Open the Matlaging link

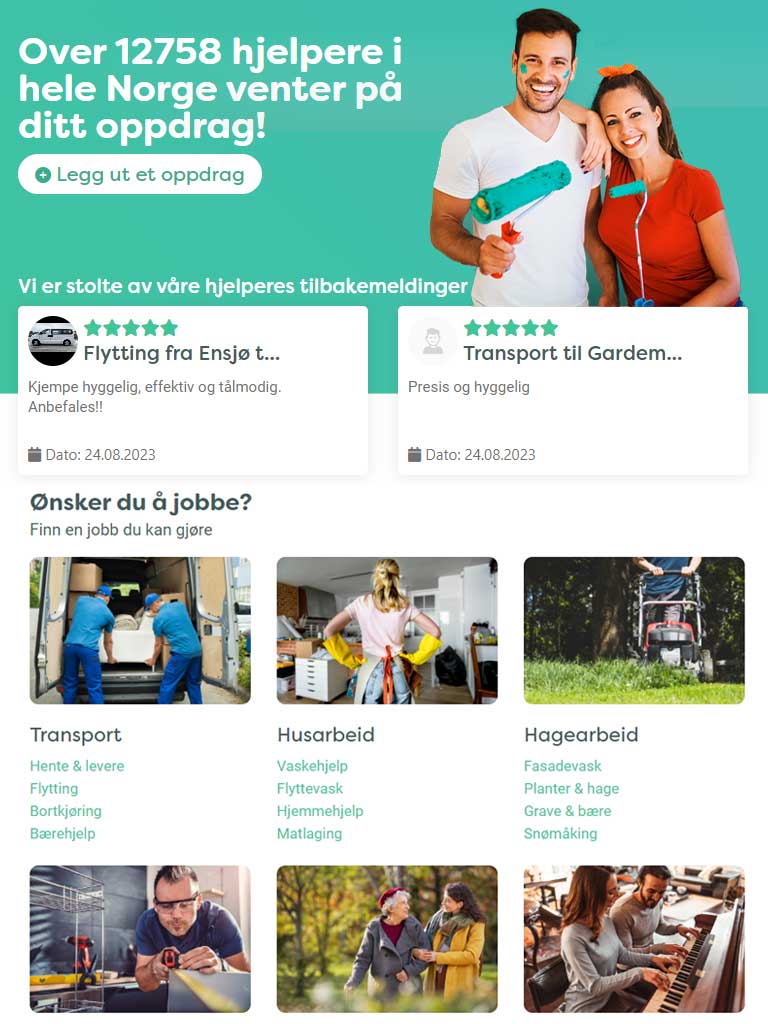click(x=310, y=833)
